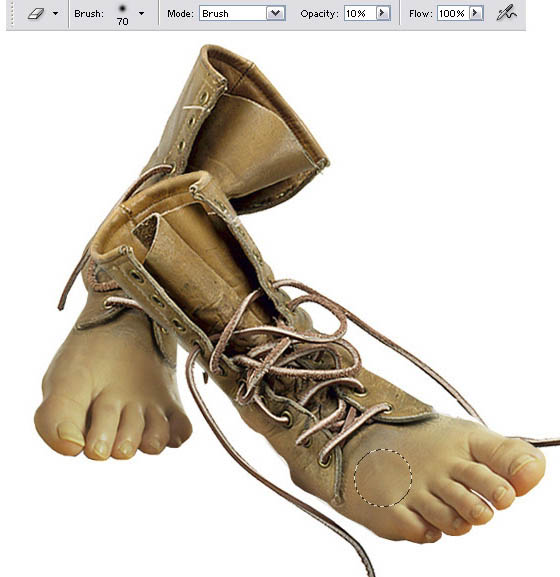Screen dimensions: 560x577
Task: Focus the Flow field showing 100%
Action: tap(453, 14)
